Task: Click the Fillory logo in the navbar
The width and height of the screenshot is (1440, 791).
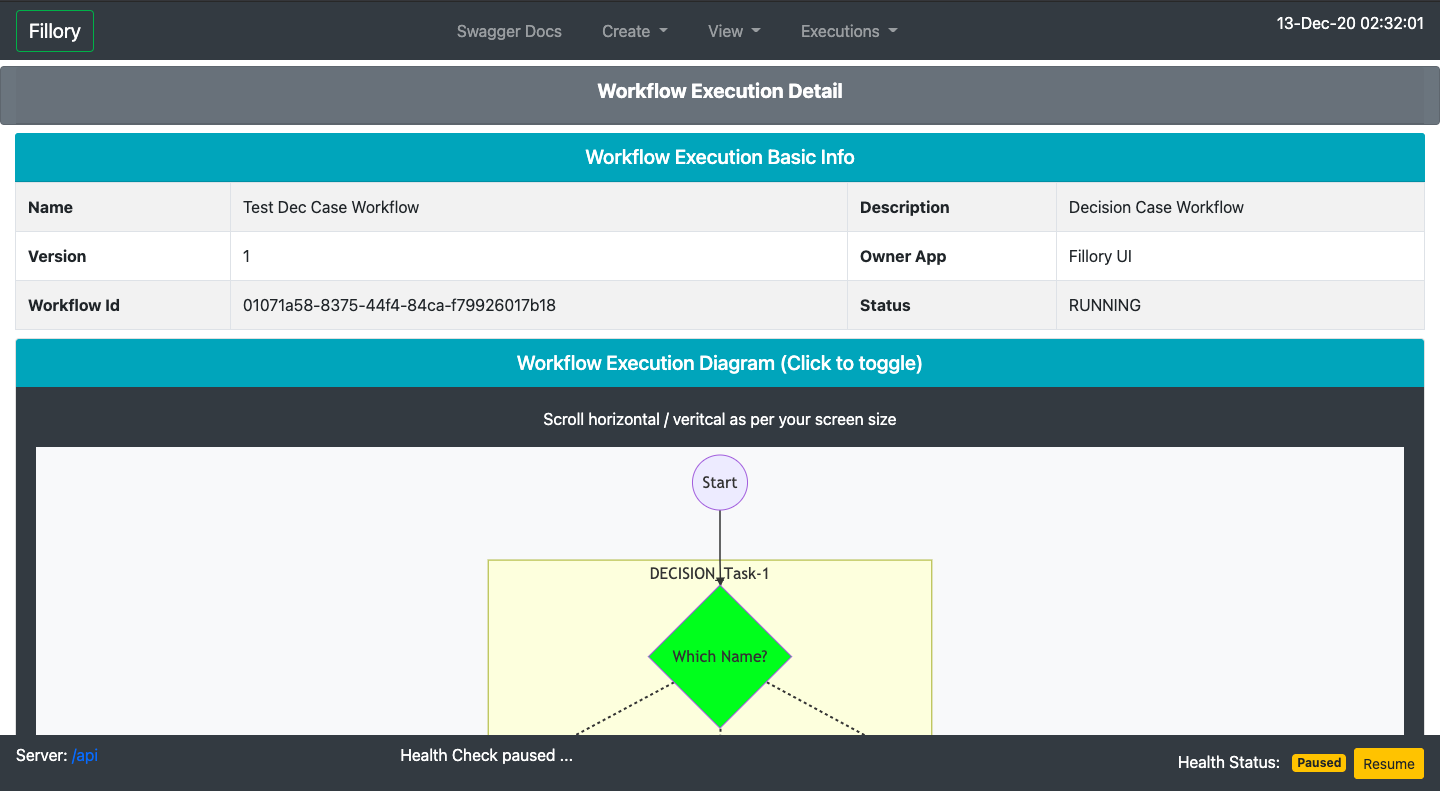Action: tap(54, 30)
